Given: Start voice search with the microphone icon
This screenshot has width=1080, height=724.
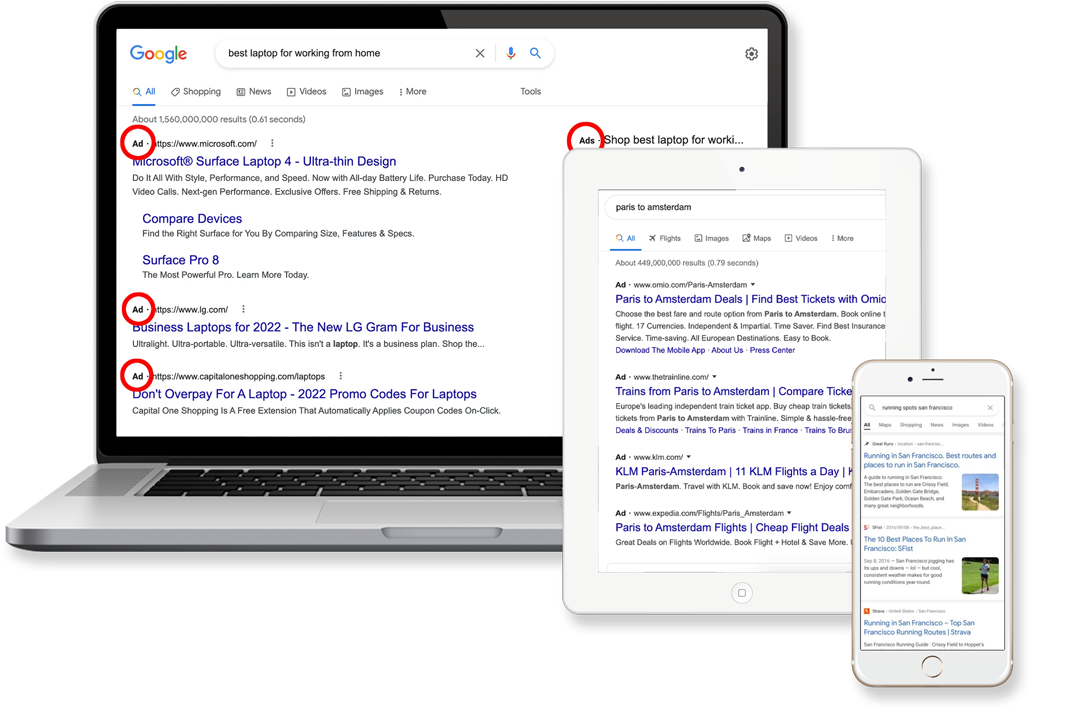Looking at the screenshot, I should (x=510, y=53).
